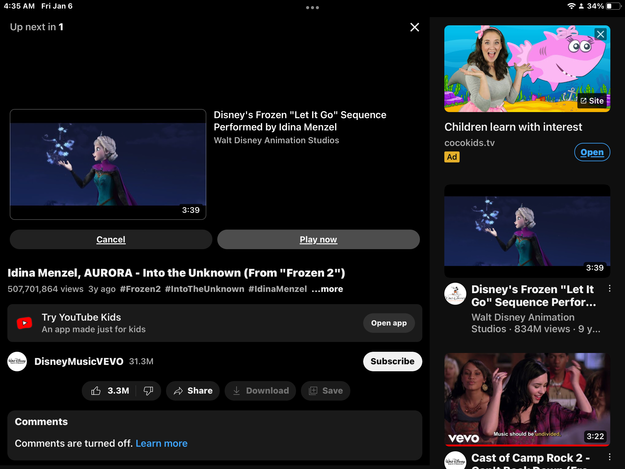
Task: Open sidebar Disney's Frozen Let It Go title
Action: coord(533,296)
